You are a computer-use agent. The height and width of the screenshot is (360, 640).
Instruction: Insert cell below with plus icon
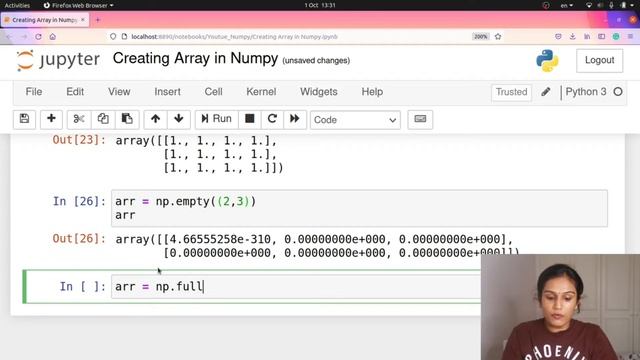pos(51,119)
